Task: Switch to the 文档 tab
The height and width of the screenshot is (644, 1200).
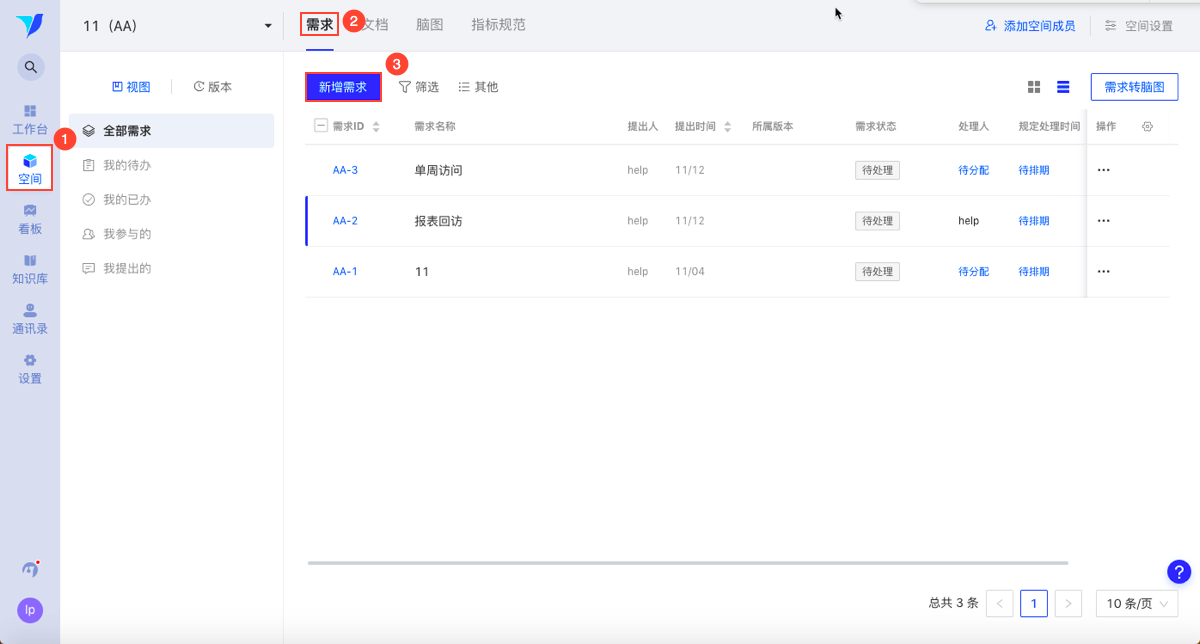Action: point(376,24)
